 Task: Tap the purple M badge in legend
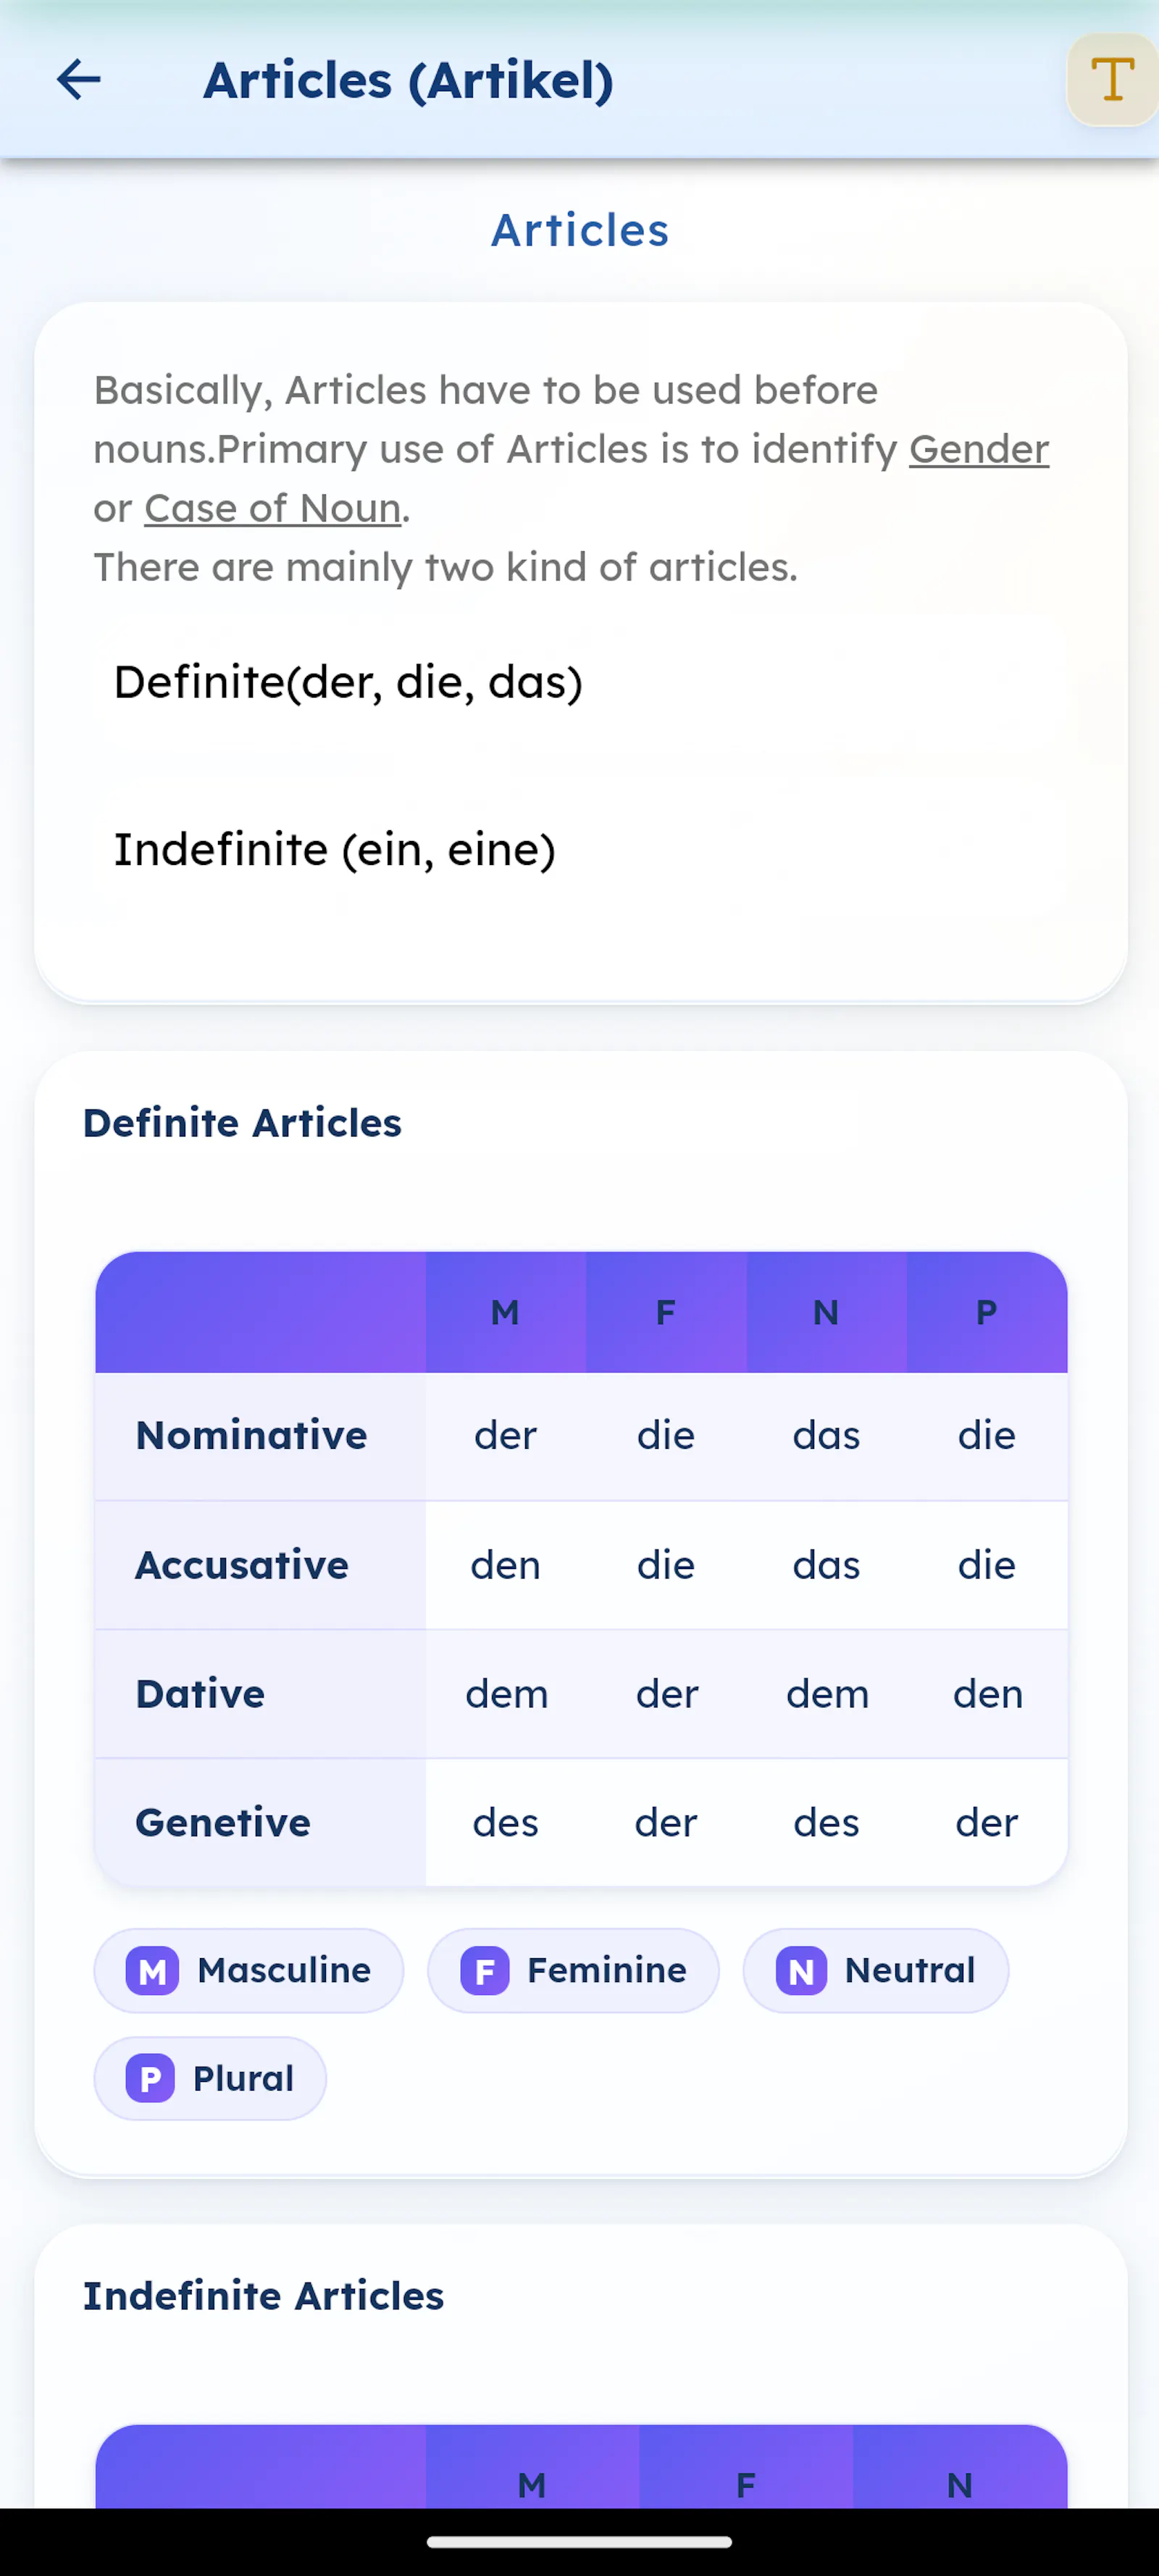point(152,1971)
